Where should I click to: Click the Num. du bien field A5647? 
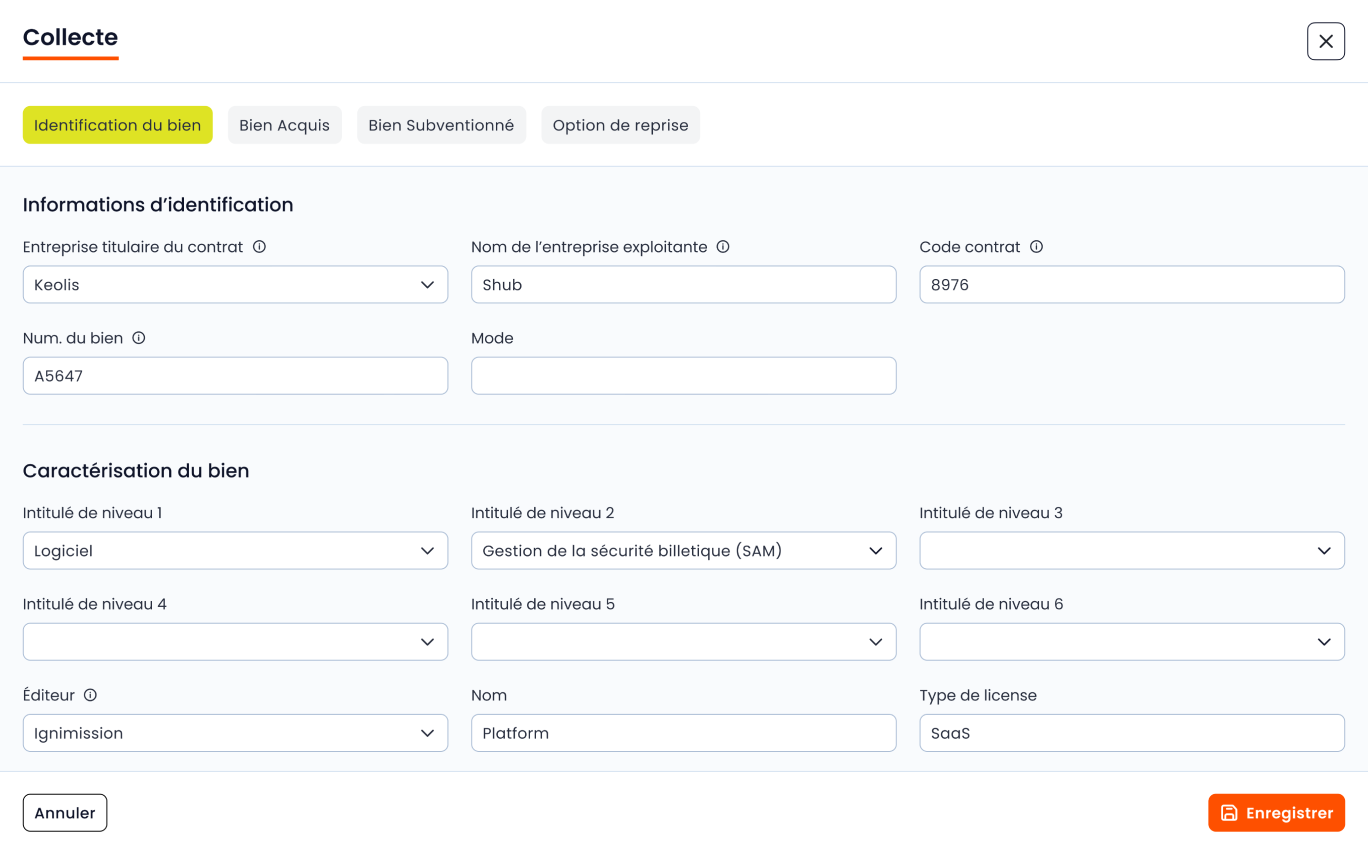tap(235, 376)
